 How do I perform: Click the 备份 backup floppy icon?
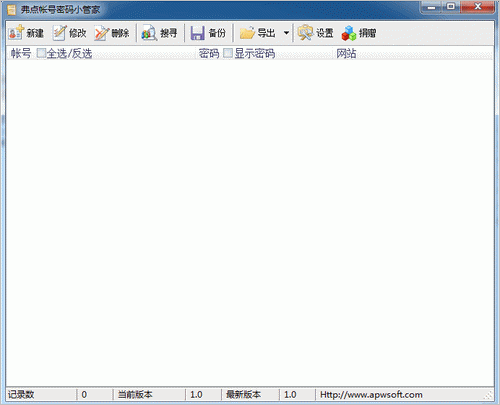tap(197, 33)
